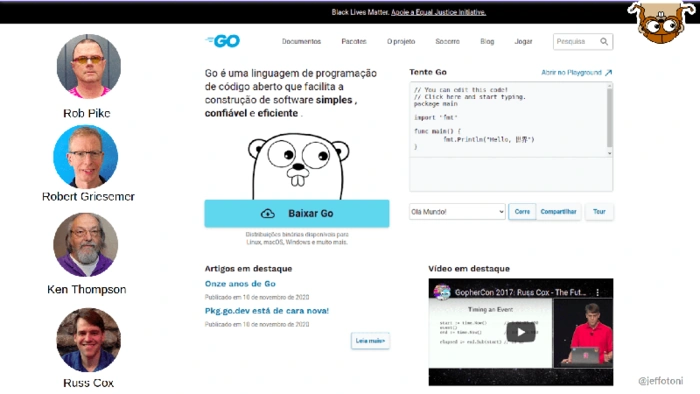Click the Baixar Go download button
Viewport: 700px width, 394px height.
pyautogui.click(x=297, y=213)
